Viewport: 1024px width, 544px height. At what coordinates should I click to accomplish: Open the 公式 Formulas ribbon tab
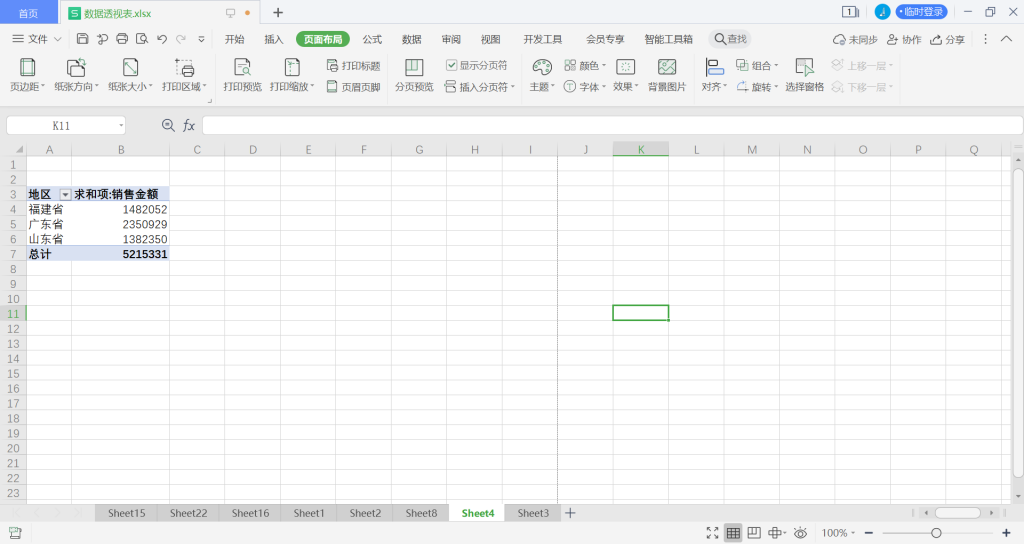pos(372,40)
